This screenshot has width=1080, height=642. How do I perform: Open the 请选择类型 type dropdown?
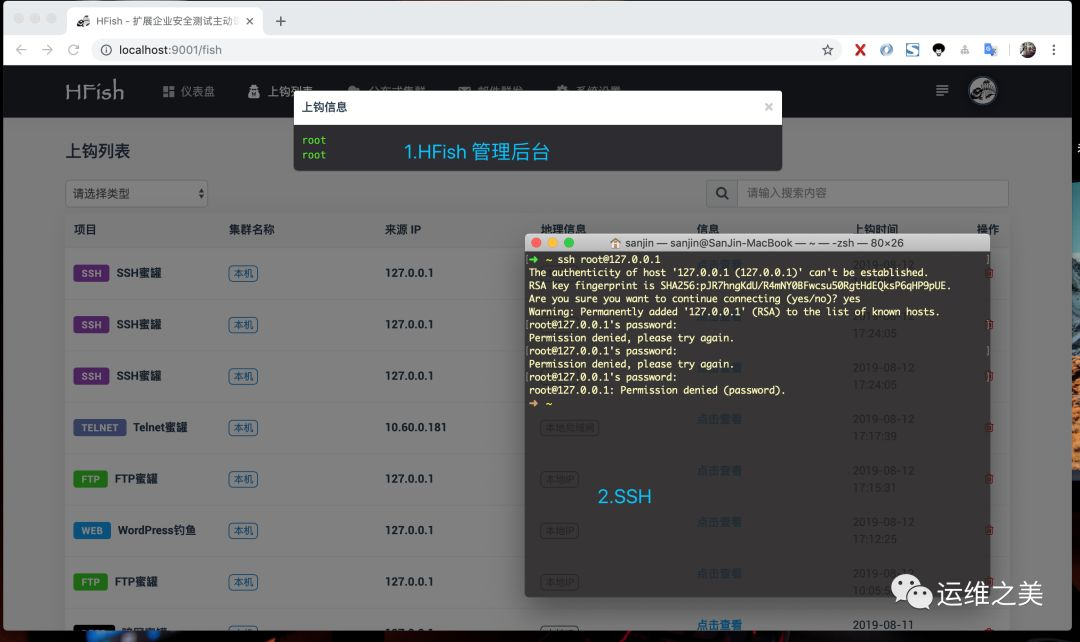pos(136,194)
